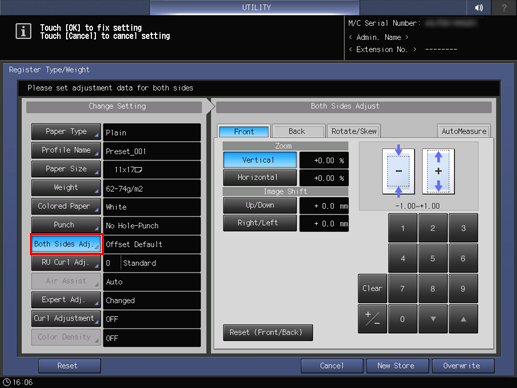Open the Paper Type setting
The image size is (517, 388).
click(x=66, y=131)
